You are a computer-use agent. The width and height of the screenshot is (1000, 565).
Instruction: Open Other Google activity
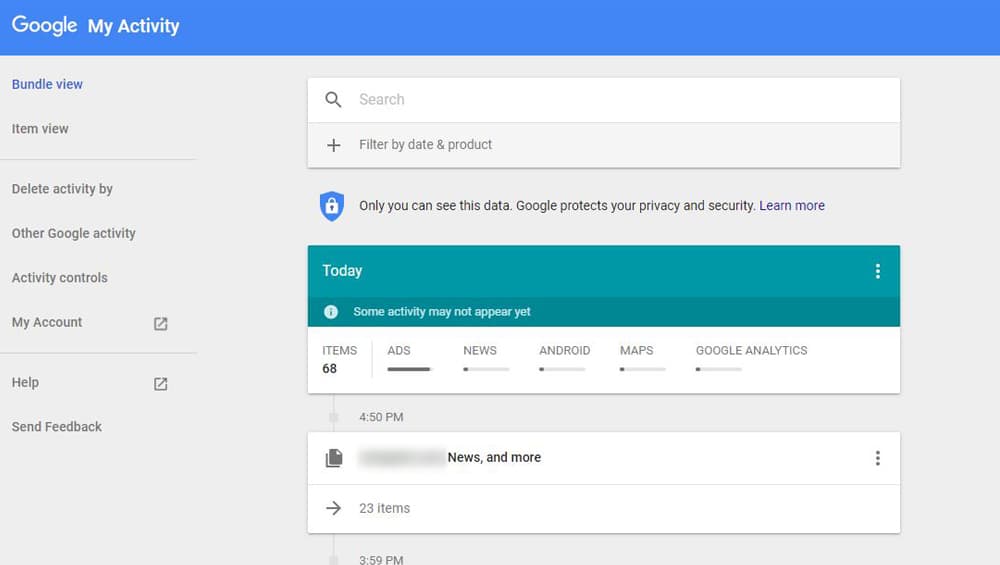click(x=73, y=233)
